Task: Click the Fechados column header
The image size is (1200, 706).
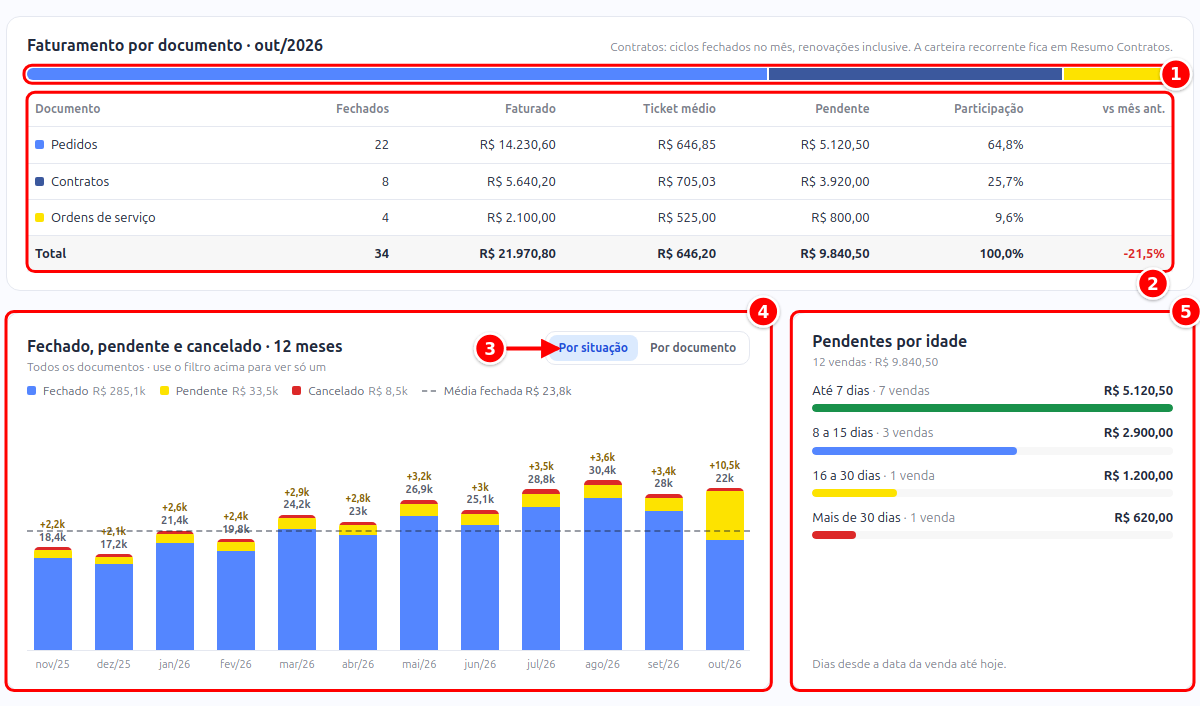Action: (x=362, y=109)
